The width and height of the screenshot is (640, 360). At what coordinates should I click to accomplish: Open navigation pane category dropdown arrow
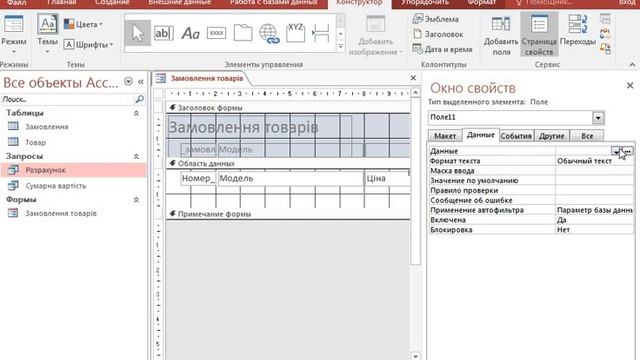pyautogui.click(x=128, y=82)
